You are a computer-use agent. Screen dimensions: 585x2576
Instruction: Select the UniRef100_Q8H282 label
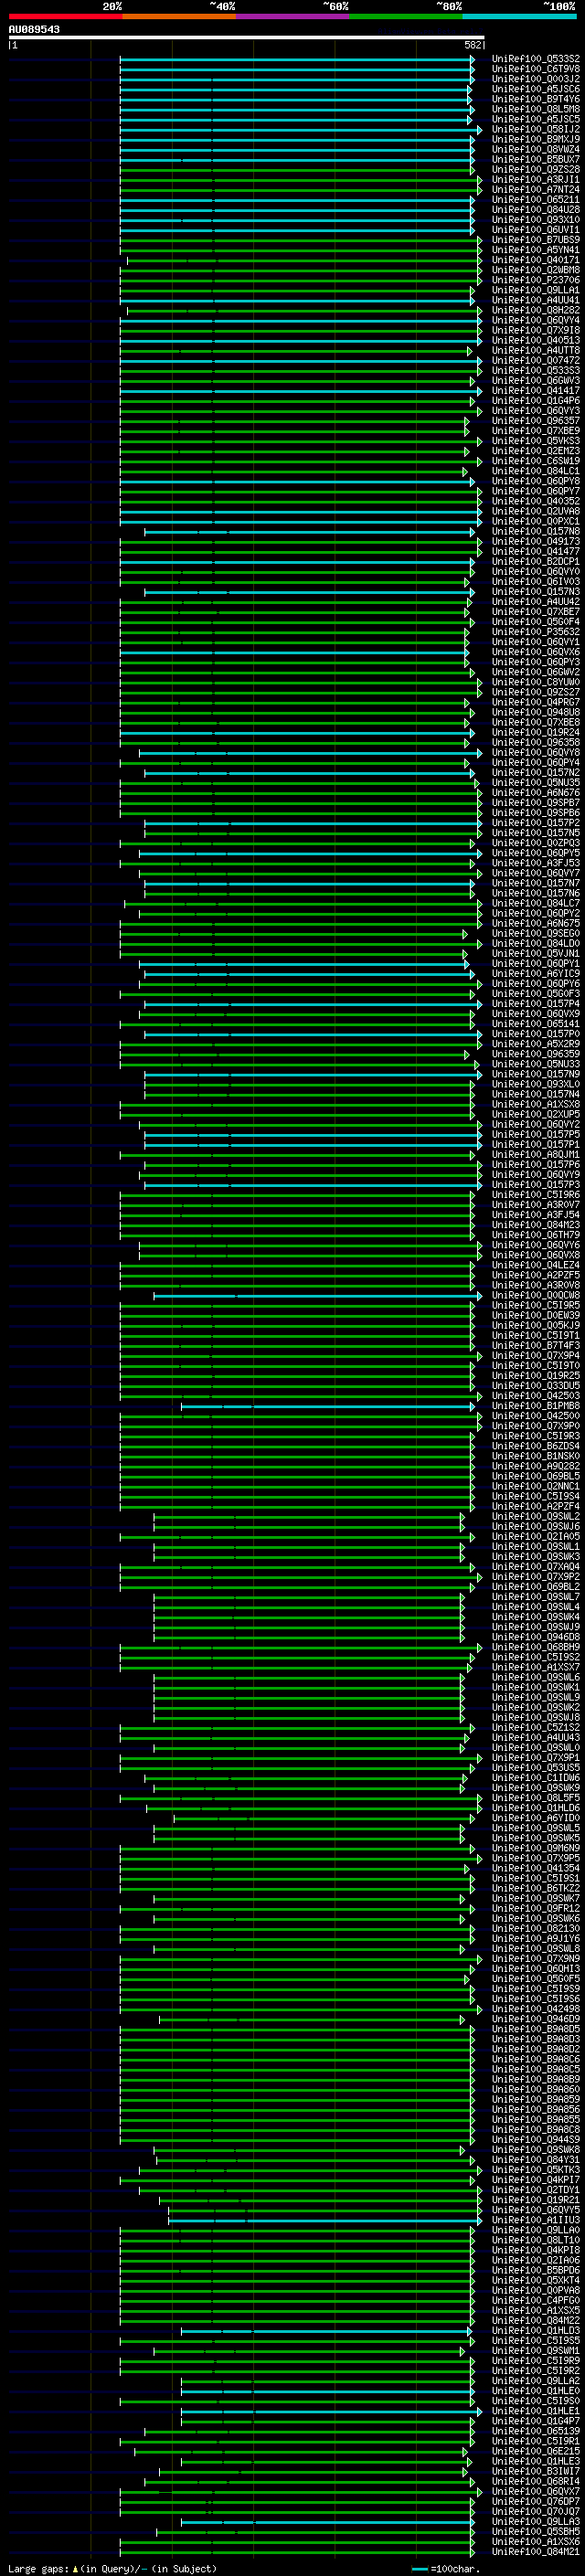[536, 310]
